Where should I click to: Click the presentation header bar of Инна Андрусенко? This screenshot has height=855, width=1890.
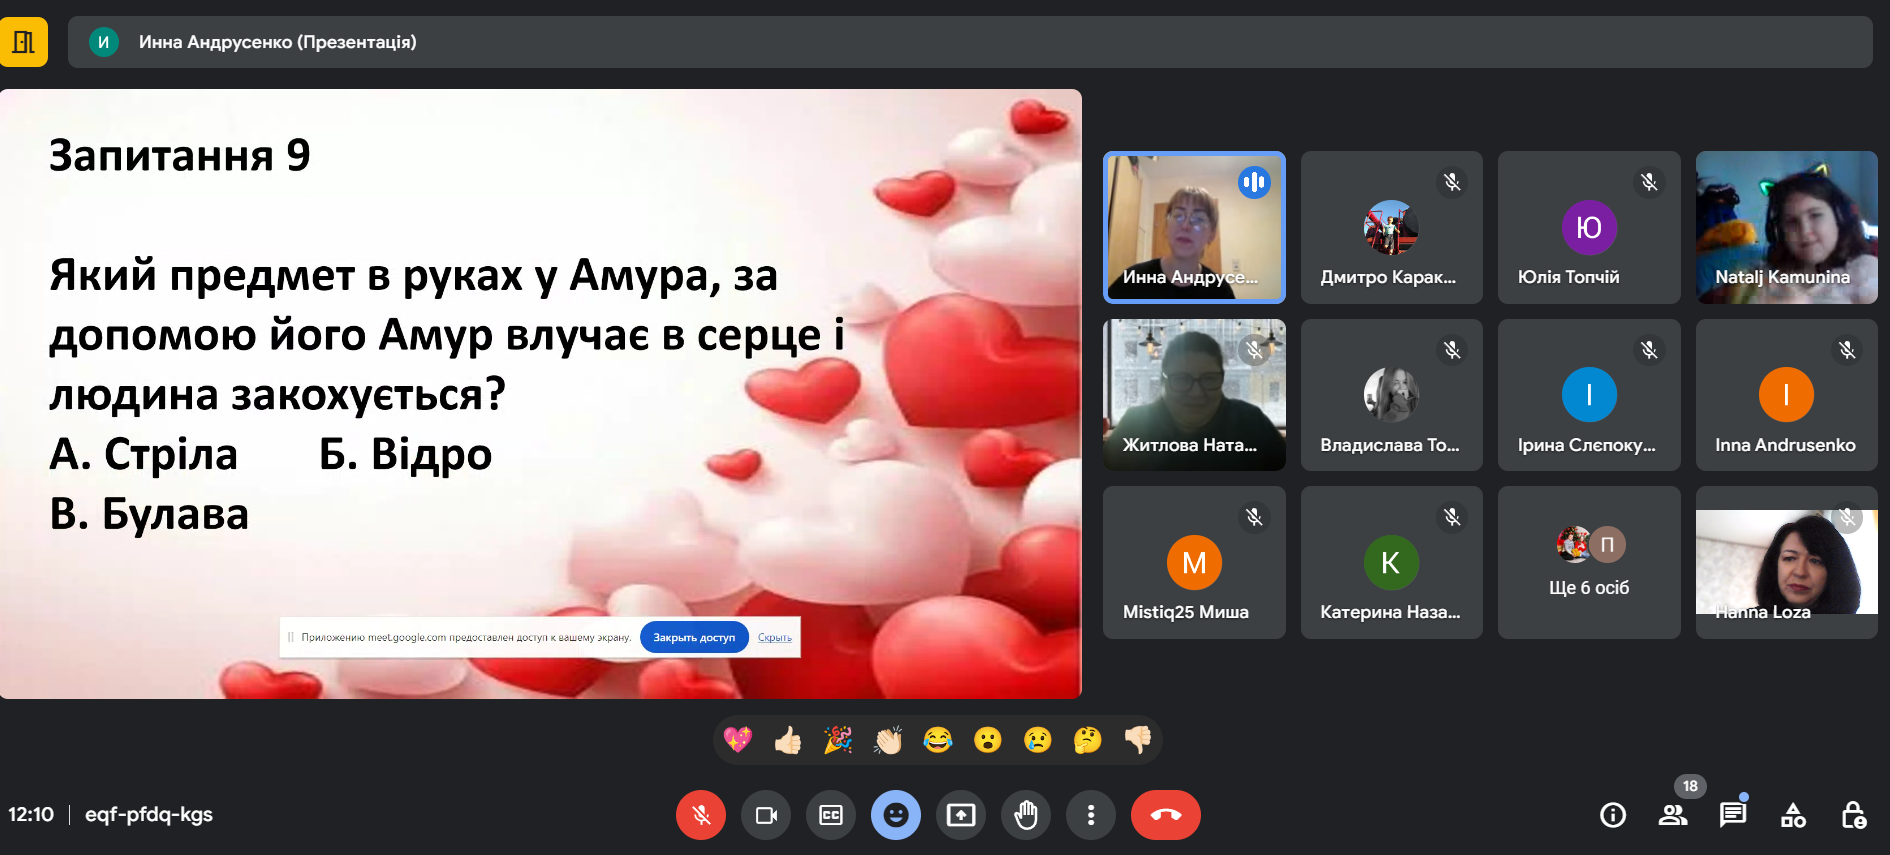(x=970, y=42)
